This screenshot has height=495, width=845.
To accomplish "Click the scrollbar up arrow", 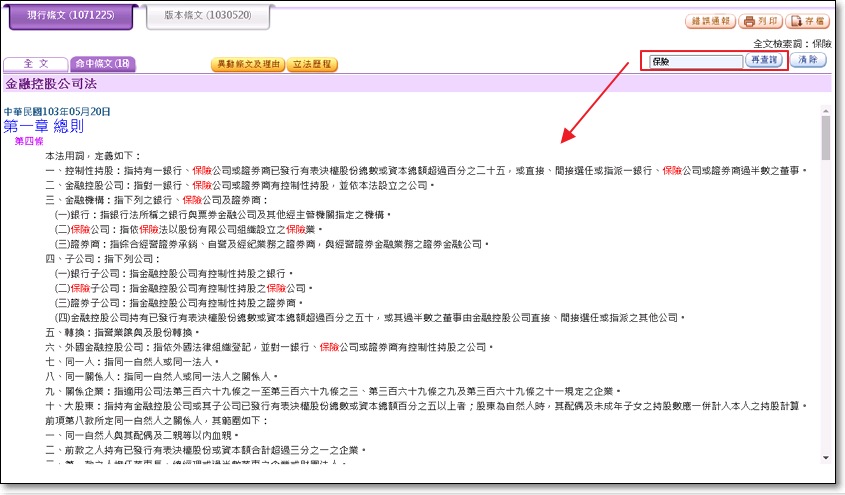I will 825,107.
